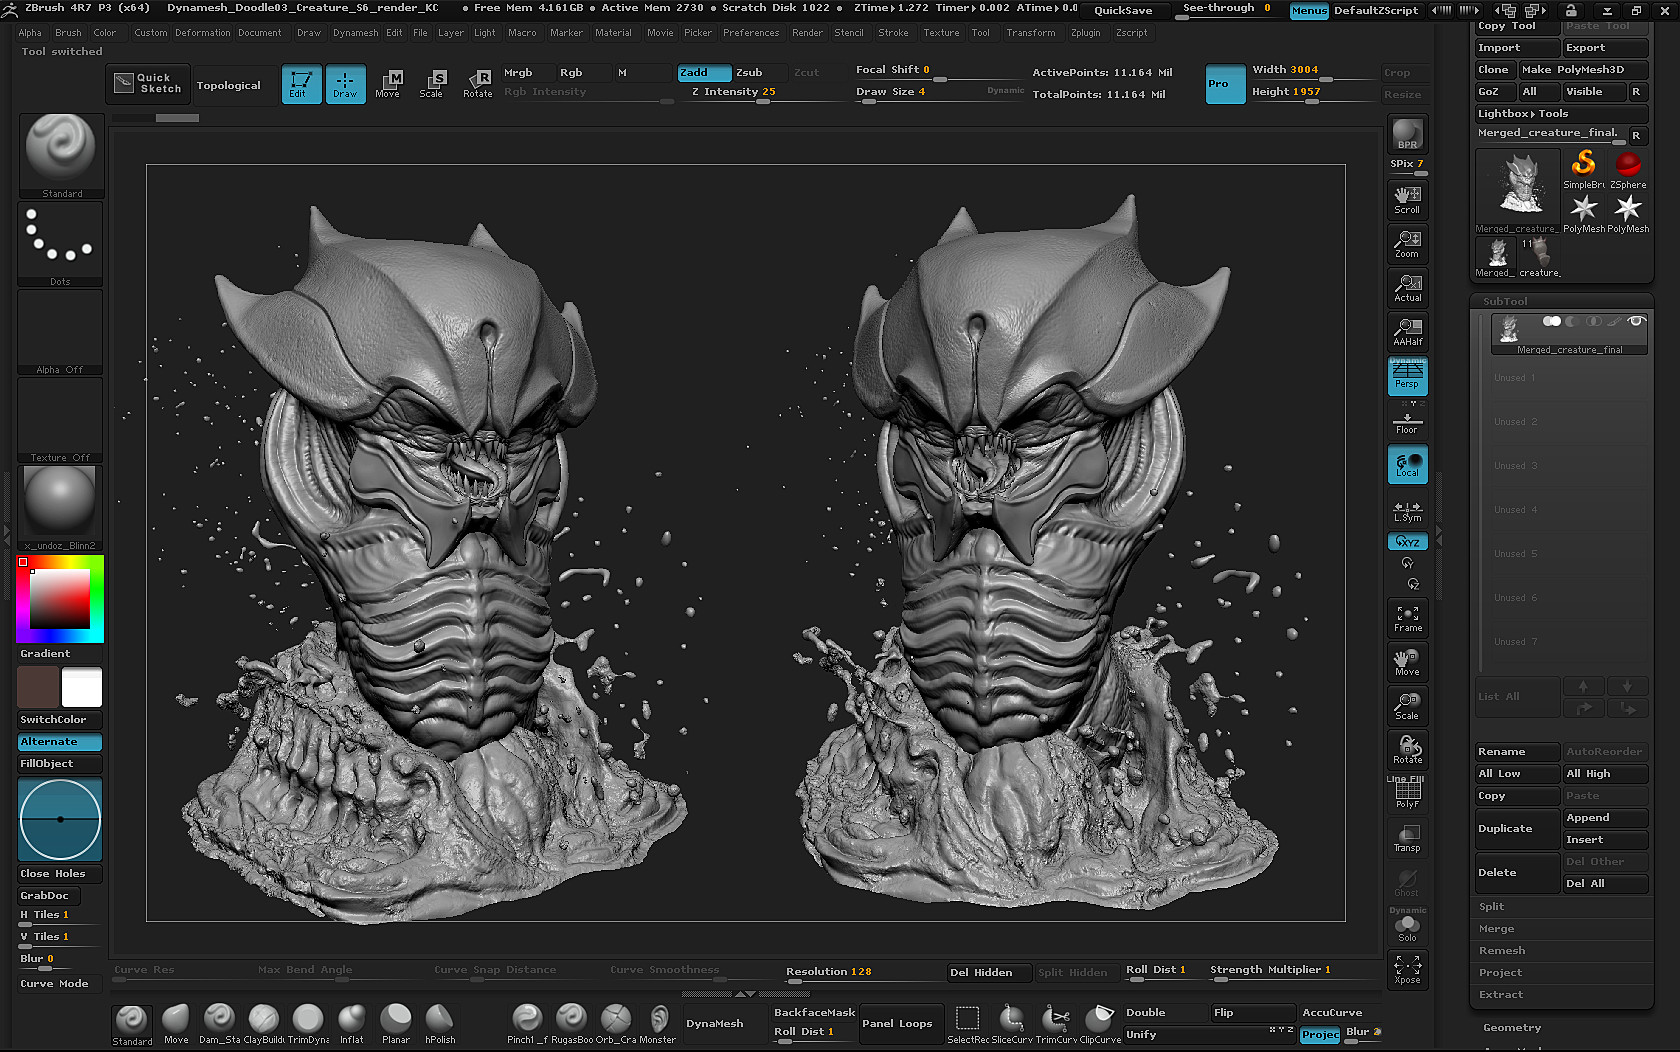Open the Alpha Off picker
The image size is (1680, 1052).
(x=60, y=332)
